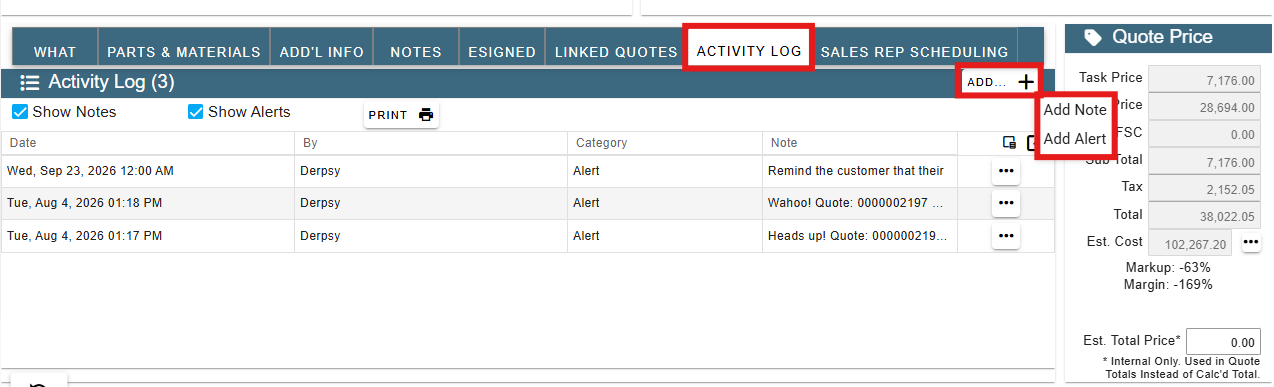Click the Markup: -63% text
The width and height of the screenshot is (1274, 387).
1168,268
